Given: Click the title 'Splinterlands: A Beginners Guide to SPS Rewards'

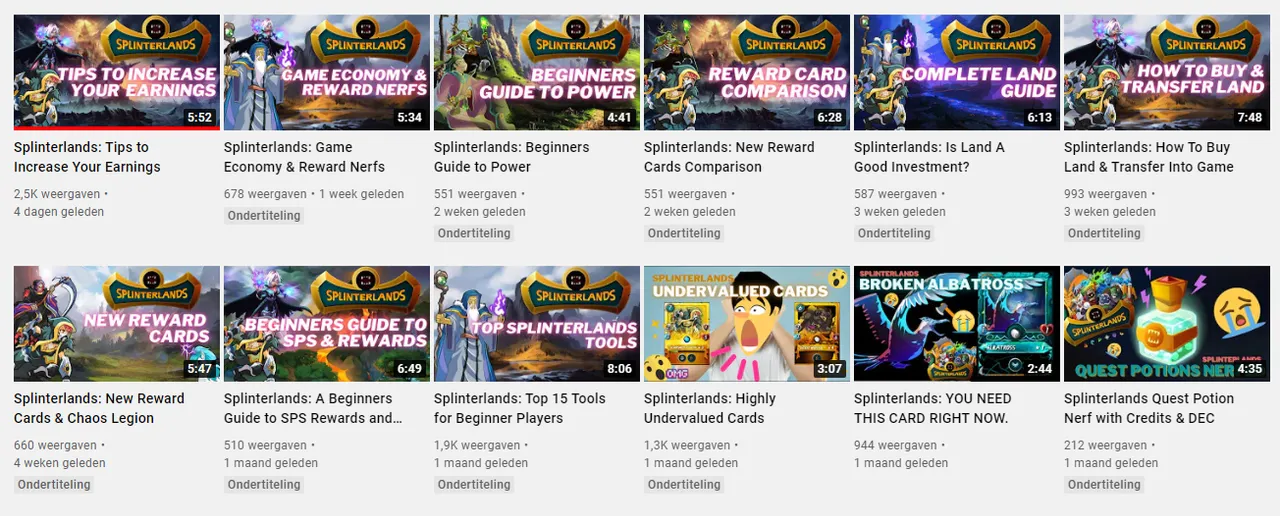Looking at the screenshot, I should 313,408.
